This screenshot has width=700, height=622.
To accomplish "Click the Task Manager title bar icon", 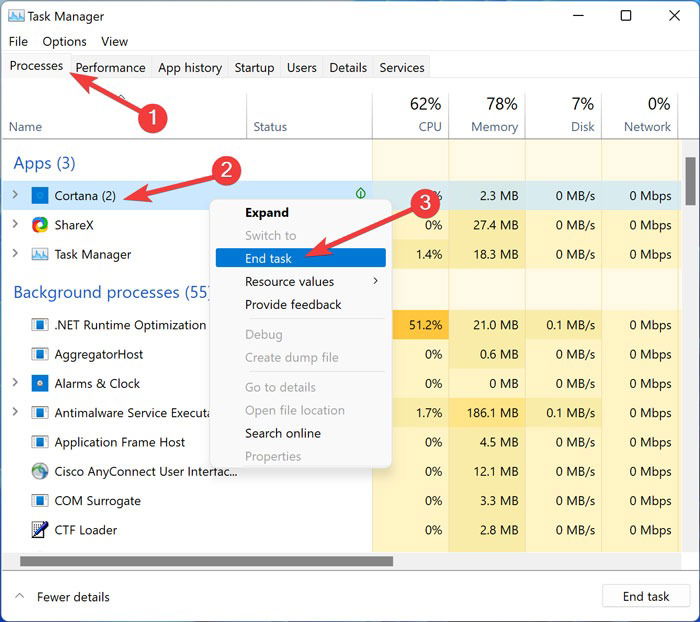I will coord(16,16).
